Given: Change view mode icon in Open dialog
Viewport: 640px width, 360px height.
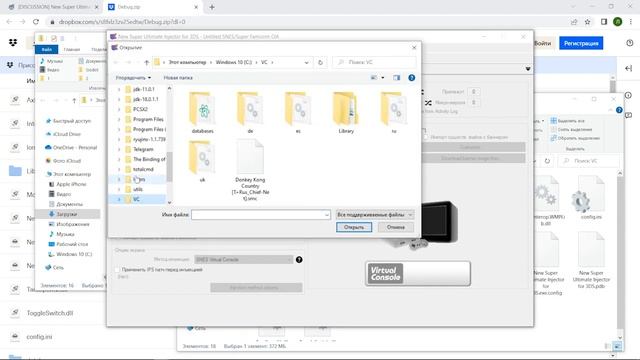Looking at the screenshot, I should (373, 78).
